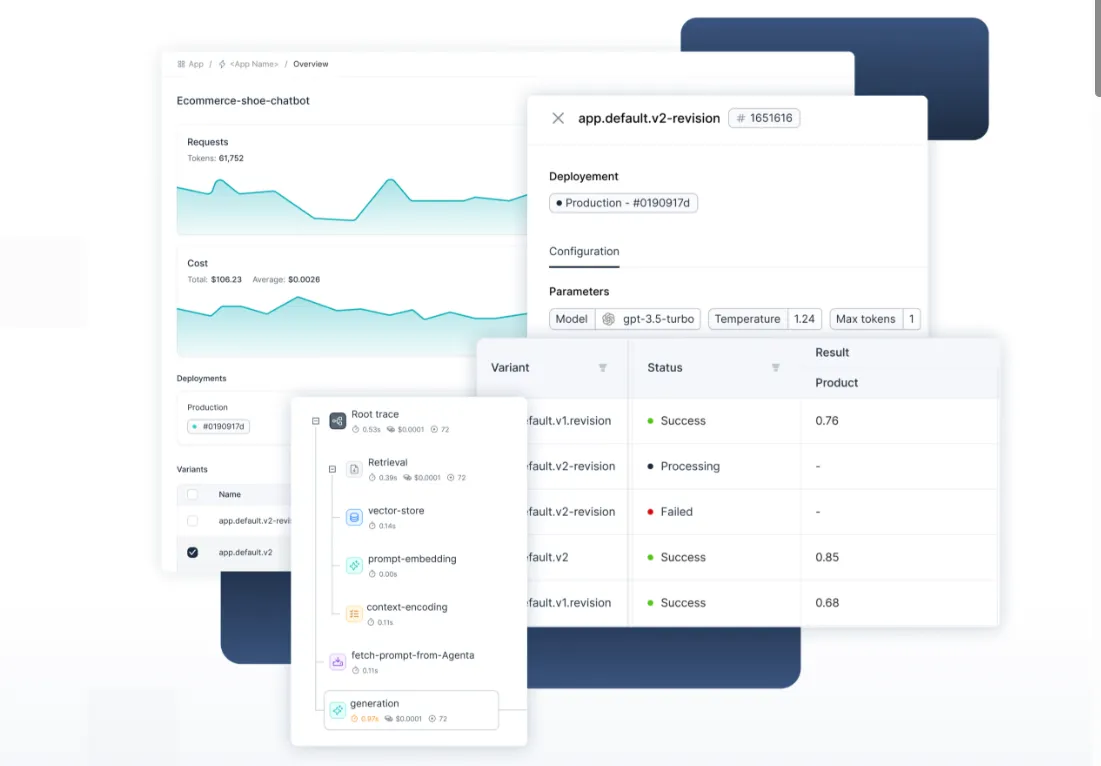This screenshot has height=766, width=1101.
Task: Switch to the Configuration tab
Action: 584,251
